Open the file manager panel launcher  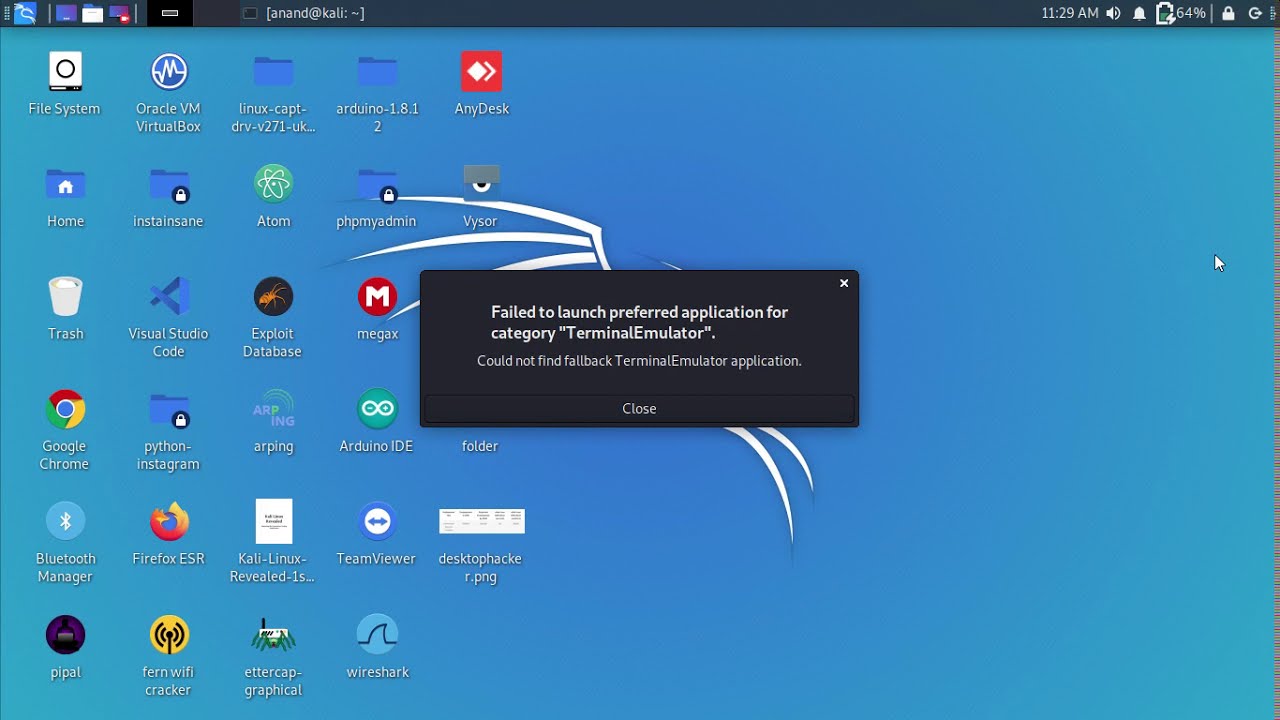[93, 13]
